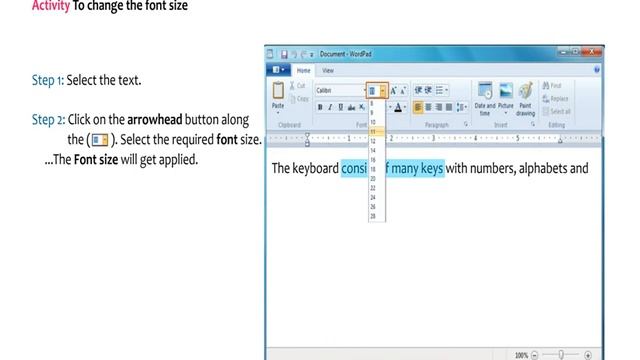The height and width of the screenshot is (360, 640).
Task: Expand the Paste options arrow
Action: (278, 113)
